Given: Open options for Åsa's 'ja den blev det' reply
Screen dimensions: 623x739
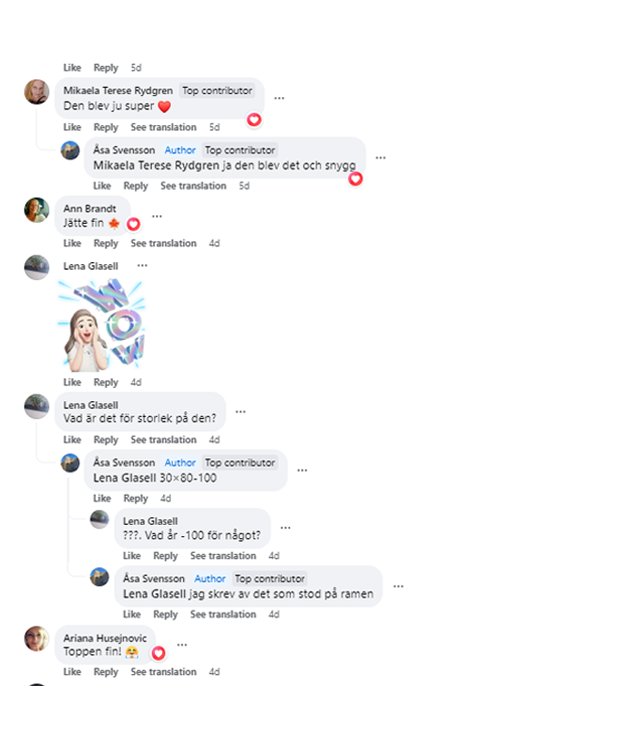Looking at the screenshot, I should (x=380, y=157).
